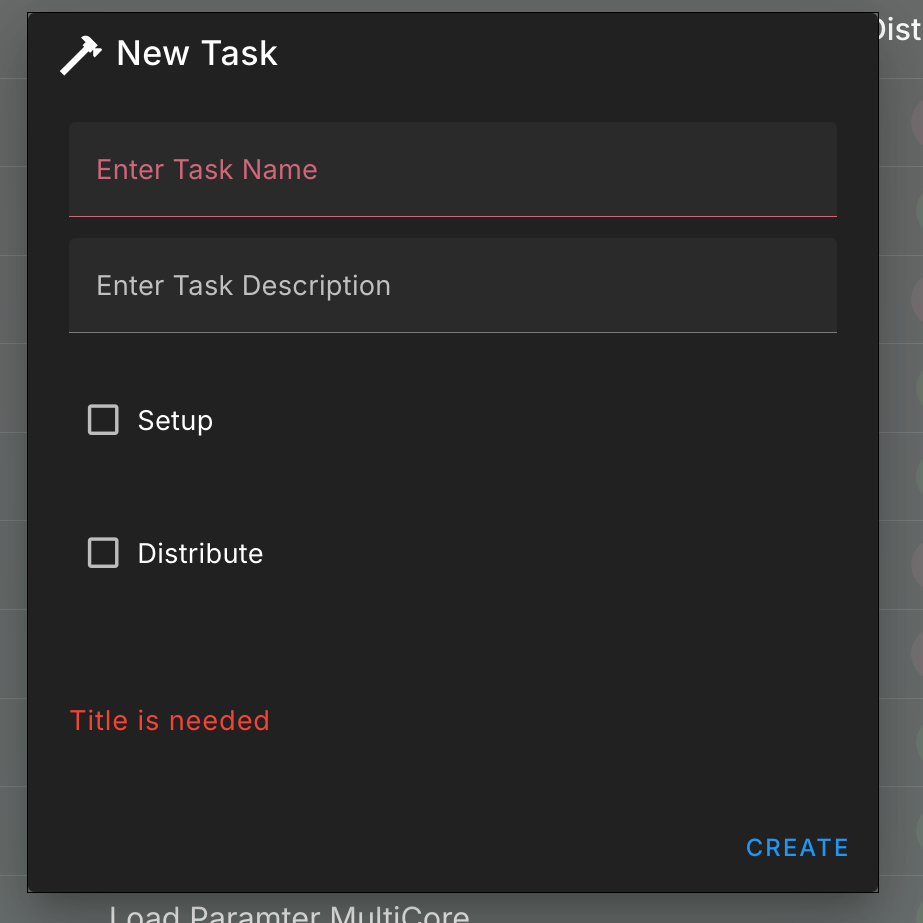
Task: Focus the Enter Task Name field
Action: point(453,170)
